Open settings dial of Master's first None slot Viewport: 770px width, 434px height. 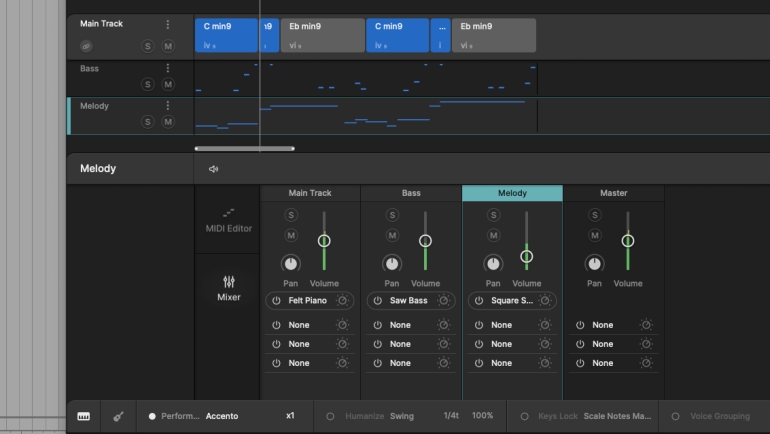(x=646, y=325)
